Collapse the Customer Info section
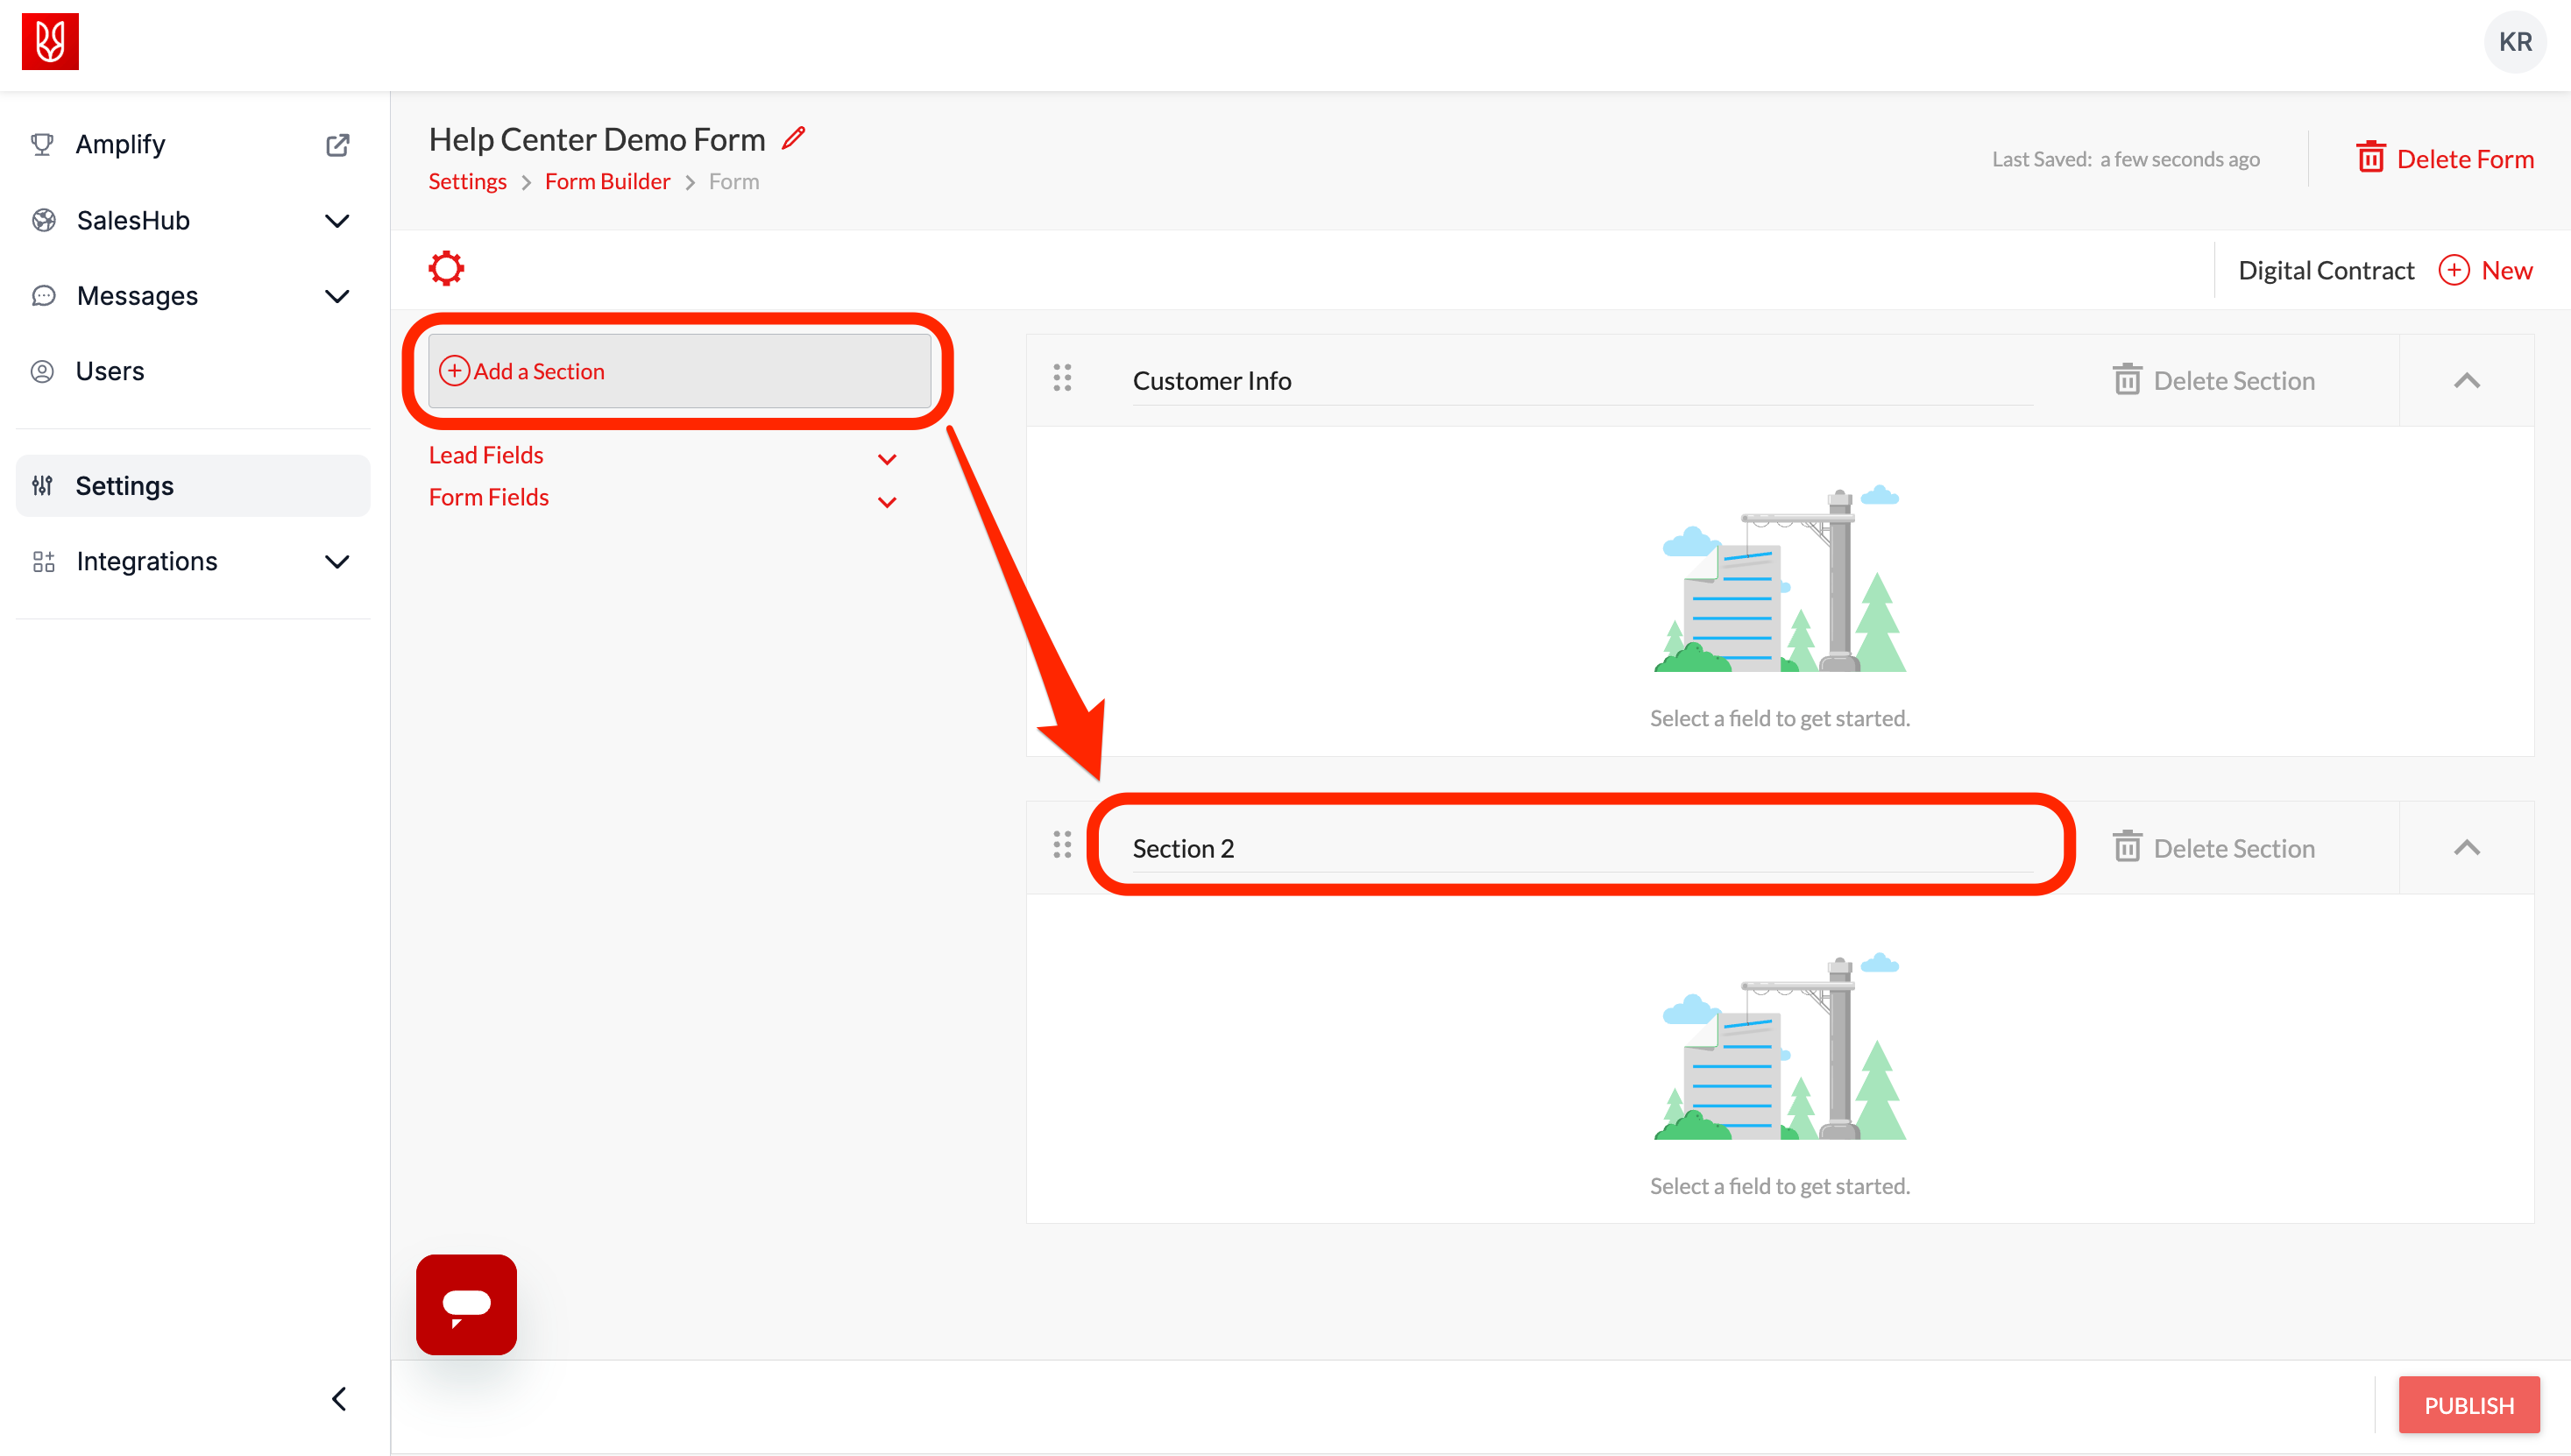Screen dimensions: 2571x1456 tap(2466, 381)
